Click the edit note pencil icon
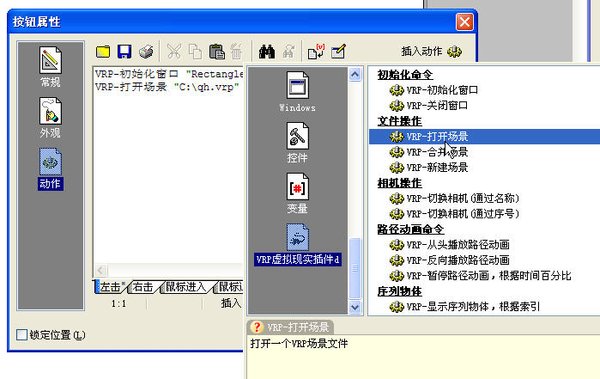 [338, 52]
